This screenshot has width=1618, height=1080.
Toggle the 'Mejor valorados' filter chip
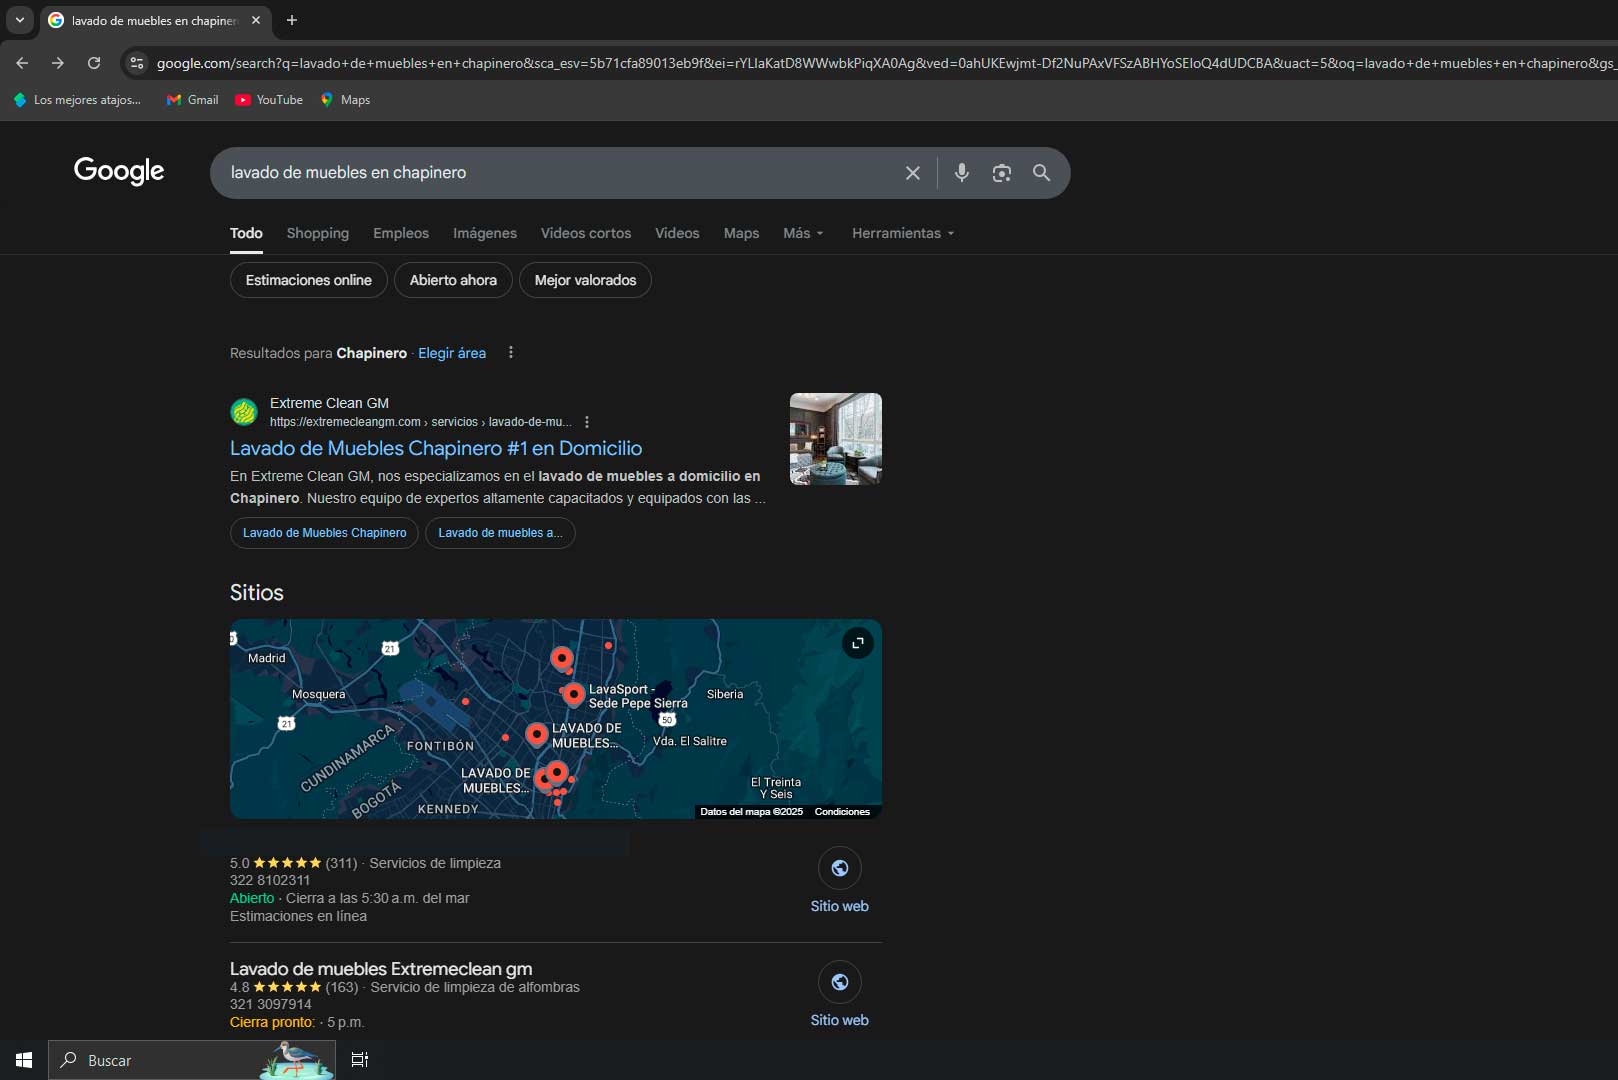[x=585, y=280]
